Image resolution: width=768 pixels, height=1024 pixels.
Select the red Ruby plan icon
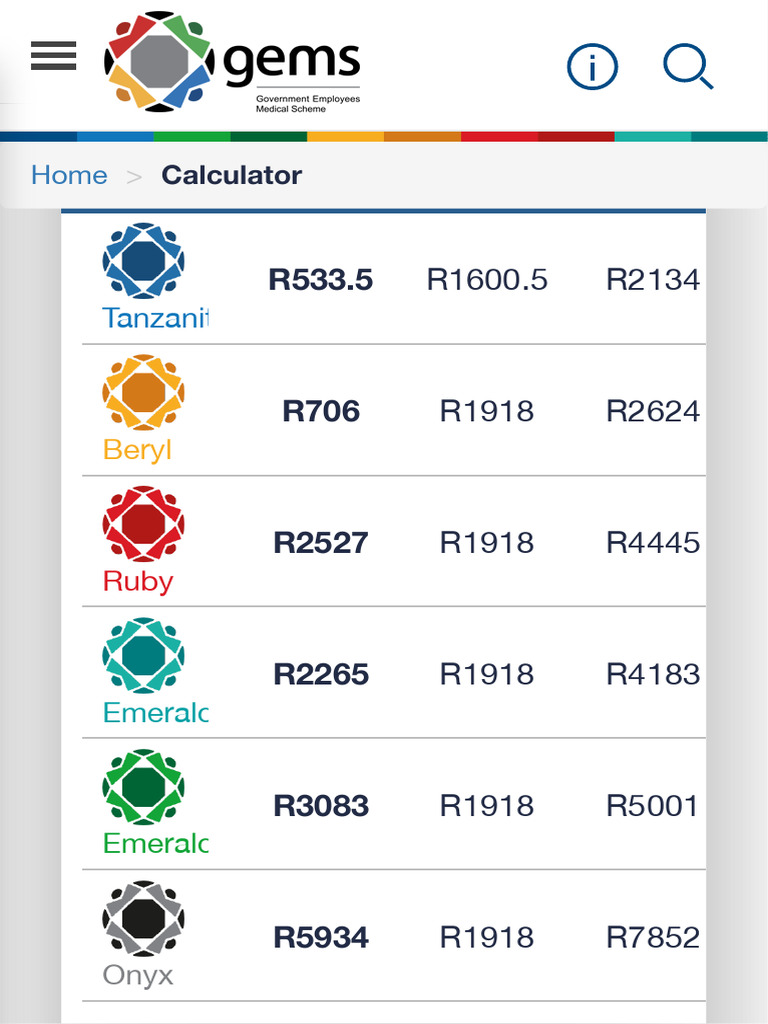(x=144, y=523)
